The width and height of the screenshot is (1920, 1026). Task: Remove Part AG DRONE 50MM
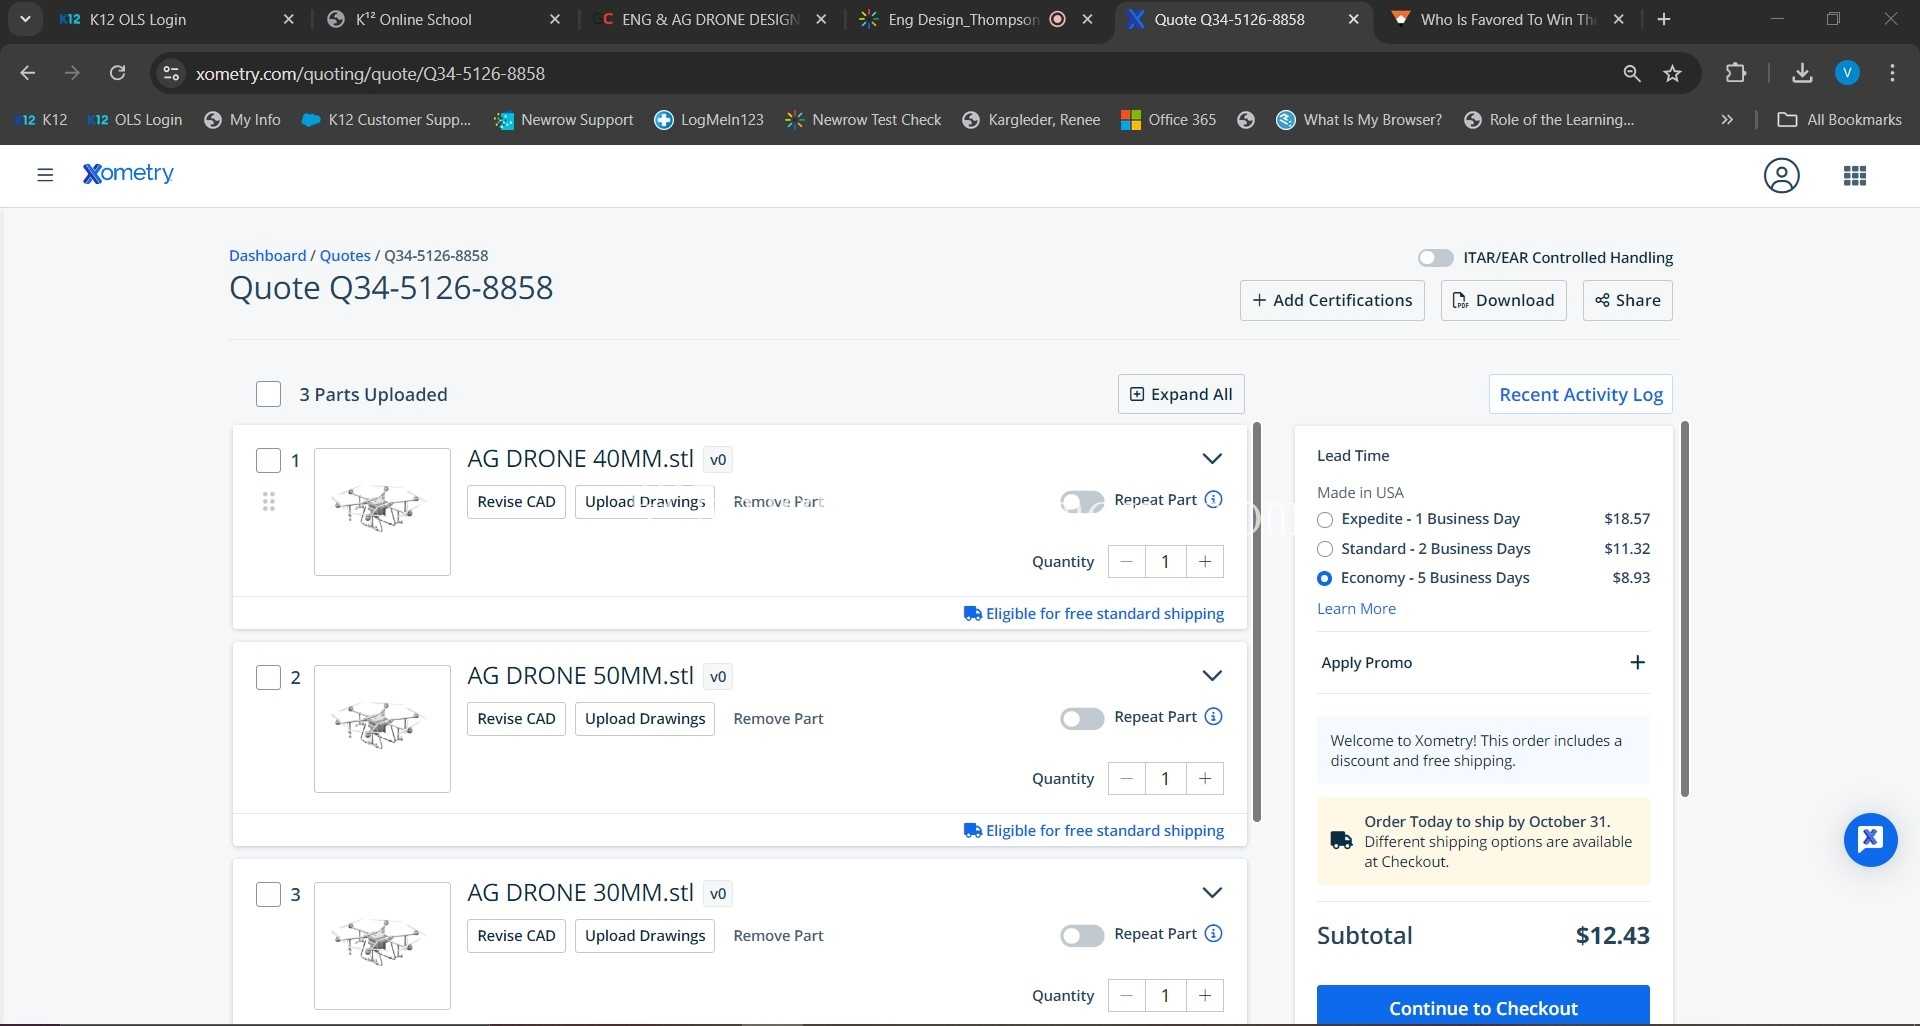tap(778, 719)
